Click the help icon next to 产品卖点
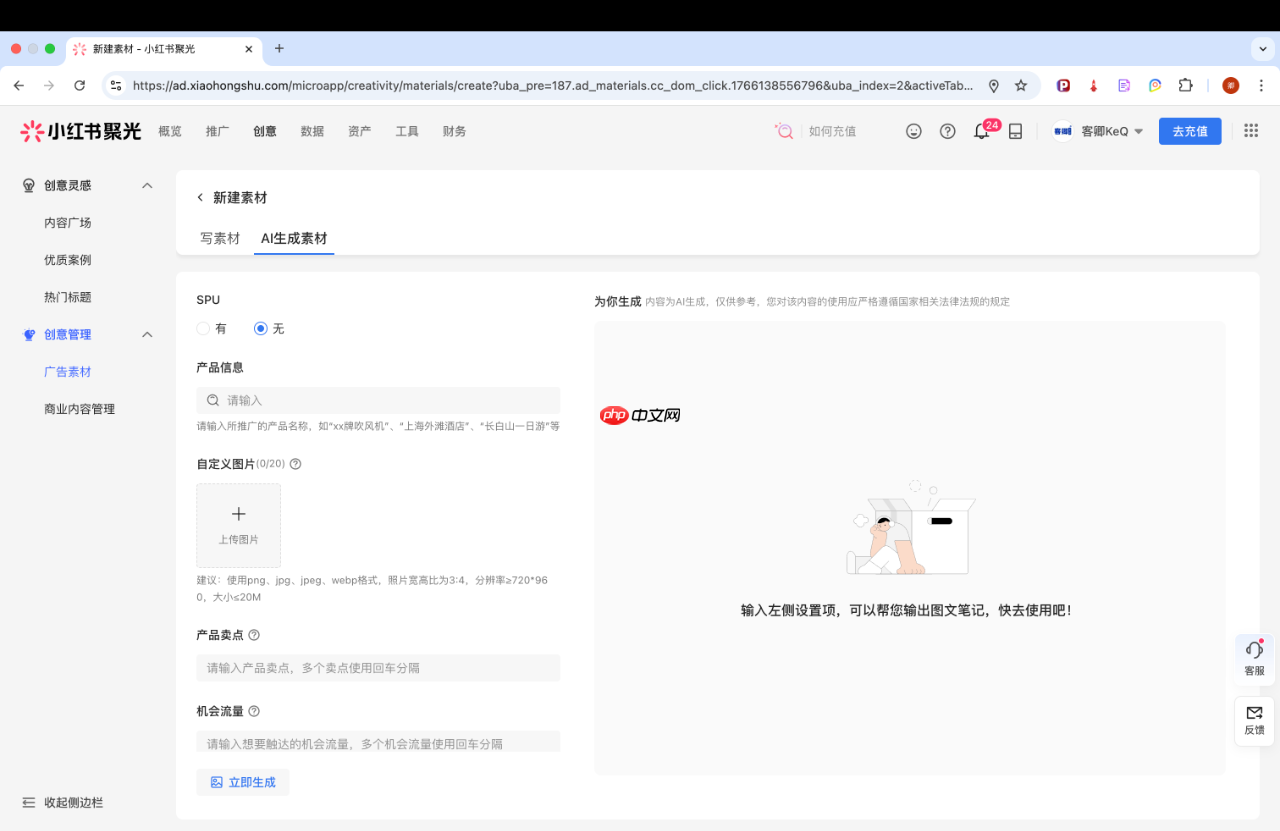Viewport: 1280px width, 831px height. click(254, 635)
